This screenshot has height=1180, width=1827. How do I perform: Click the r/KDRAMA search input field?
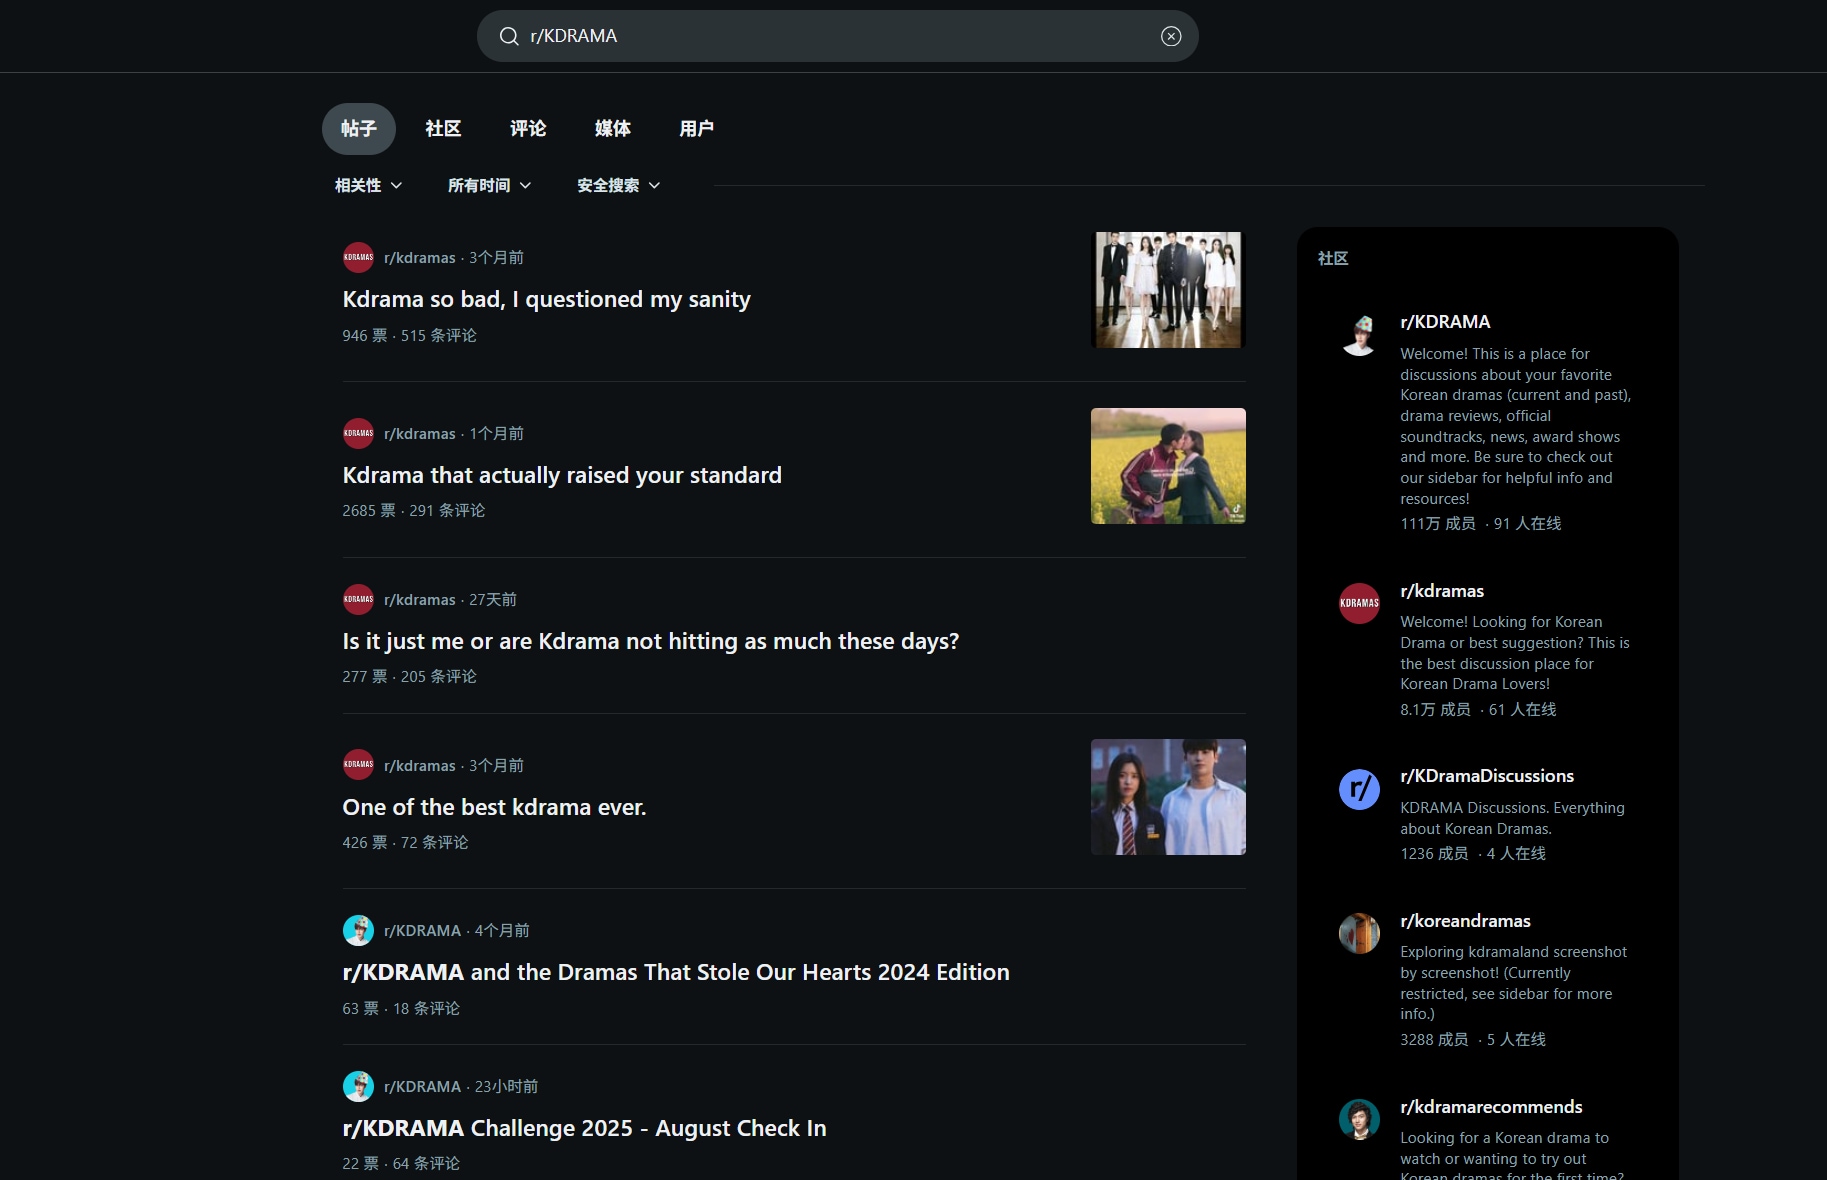[838, 36]
